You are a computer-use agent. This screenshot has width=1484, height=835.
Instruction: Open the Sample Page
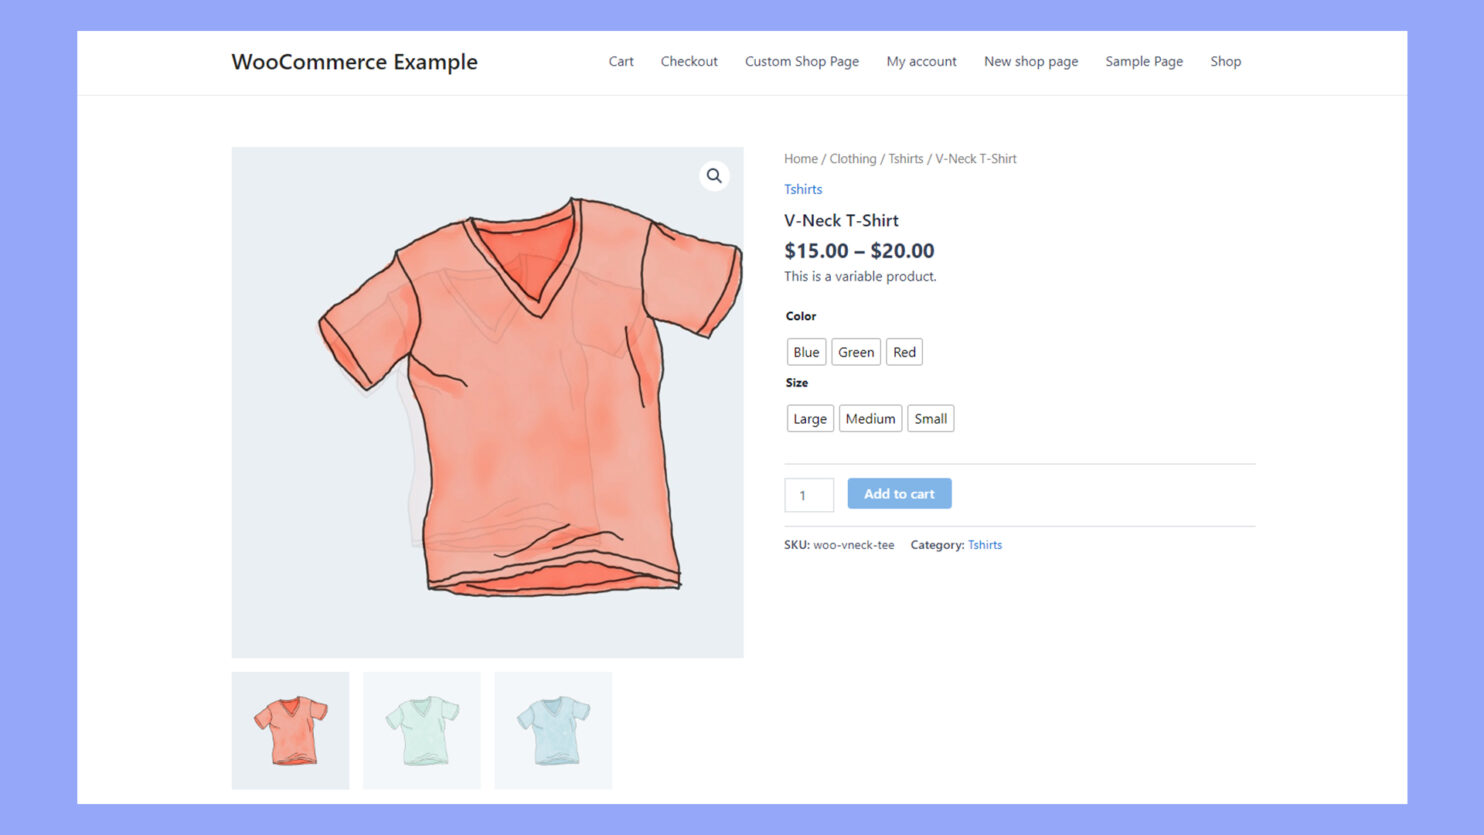coord(1143,61)
